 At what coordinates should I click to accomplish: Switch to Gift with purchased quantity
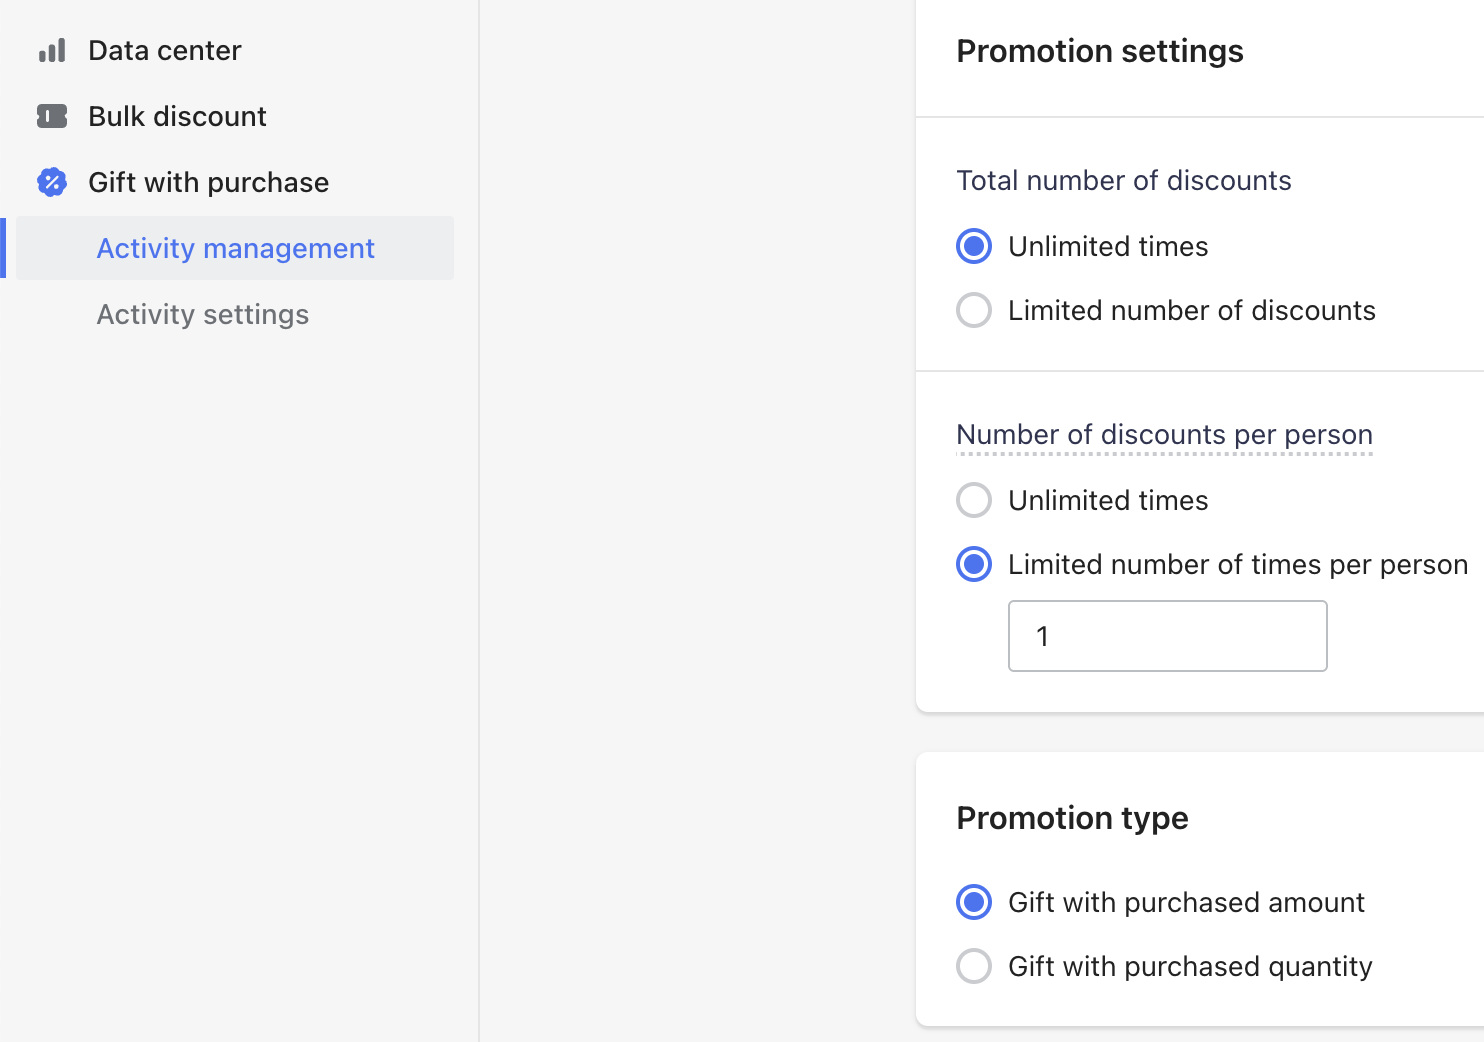pos(974,966)
